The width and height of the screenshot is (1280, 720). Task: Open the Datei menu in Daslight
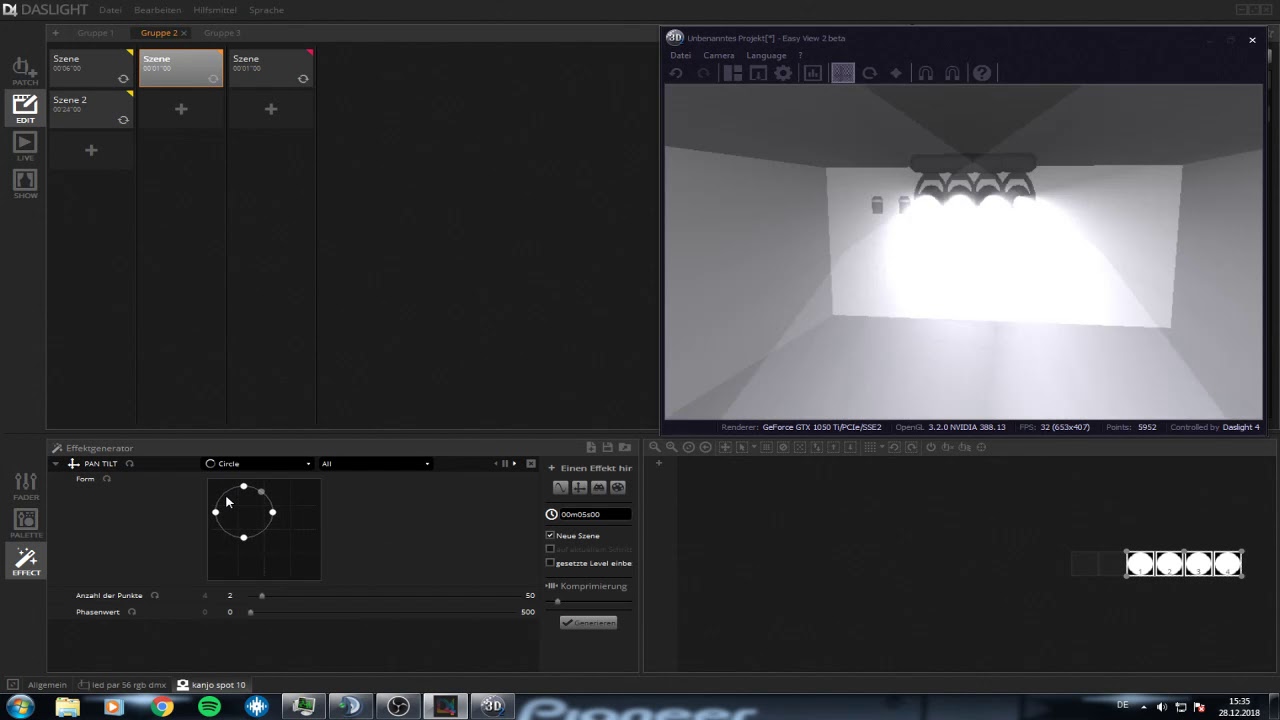110,9
